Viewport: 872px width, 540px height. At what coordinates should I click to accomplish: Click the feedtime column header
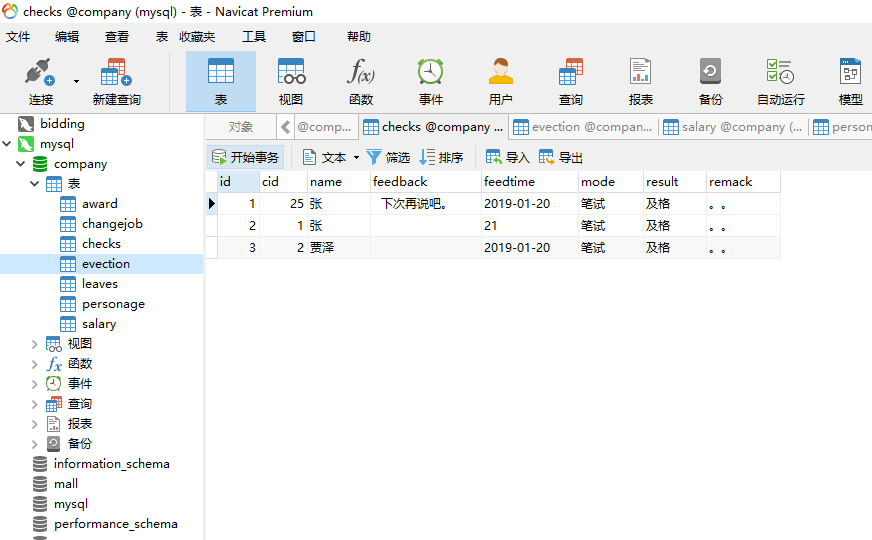click(529, 182)
